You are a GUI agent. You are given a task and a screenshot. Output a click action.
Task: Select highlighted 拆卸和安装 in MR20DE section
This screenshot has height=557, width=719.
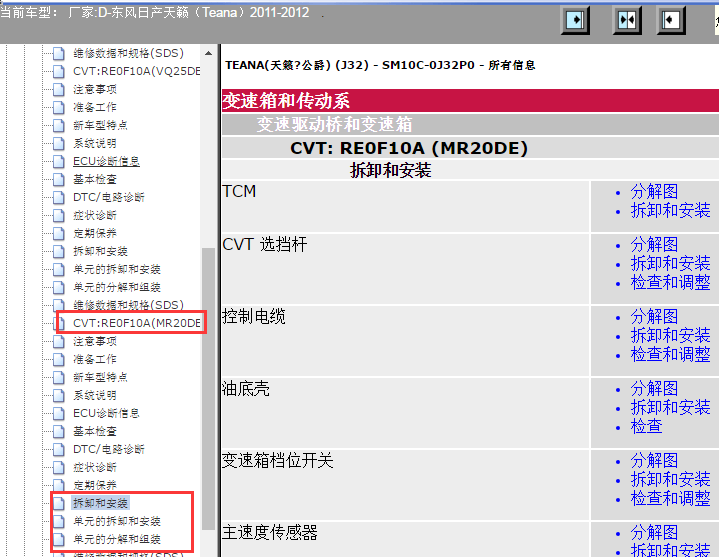pyautogui.click(x=100, y=503)
